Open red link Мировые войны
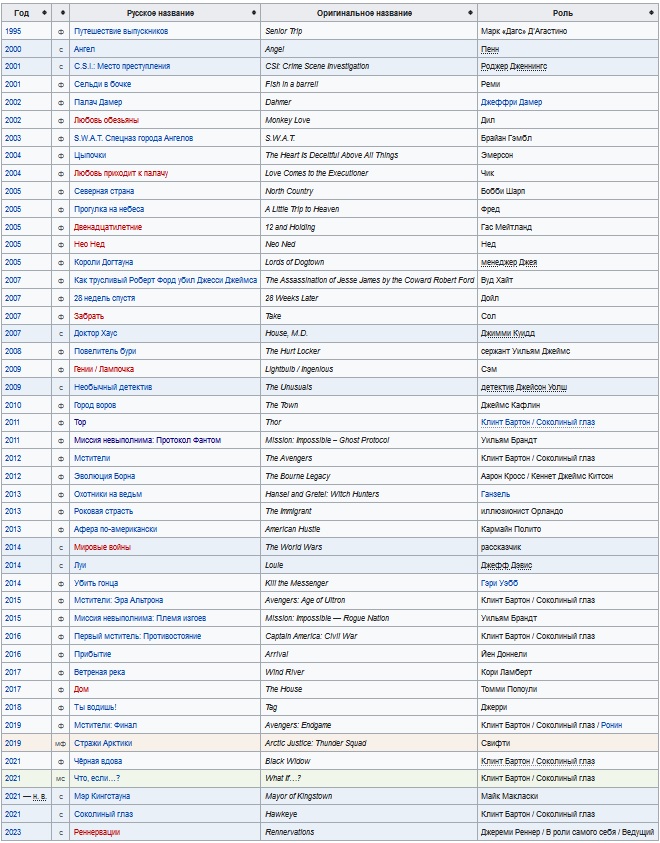 [102, 547]
